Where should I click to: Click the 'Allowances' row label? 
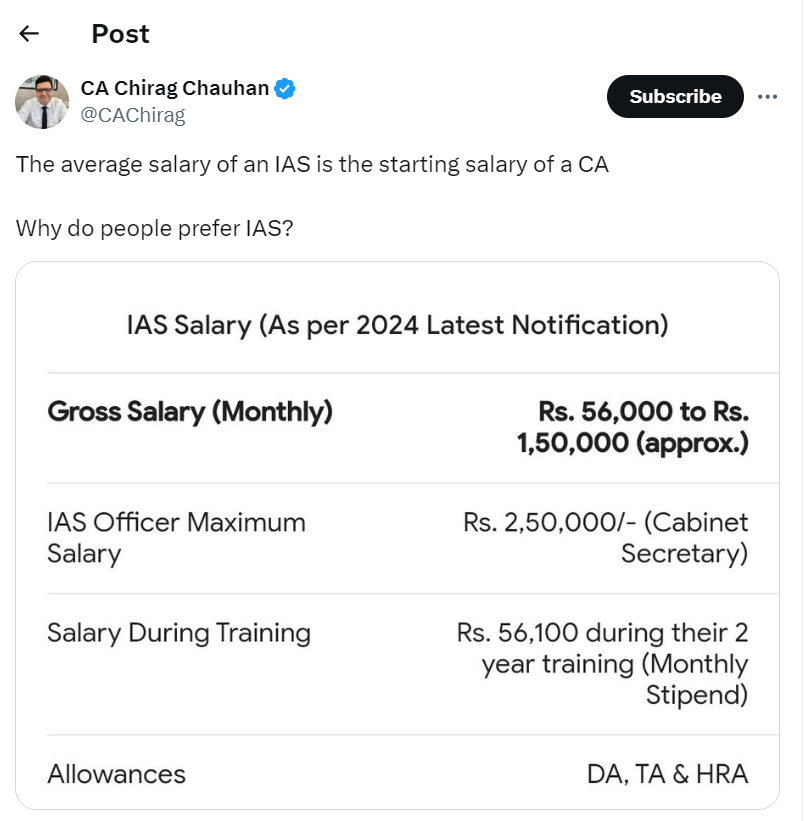point(116,774)
